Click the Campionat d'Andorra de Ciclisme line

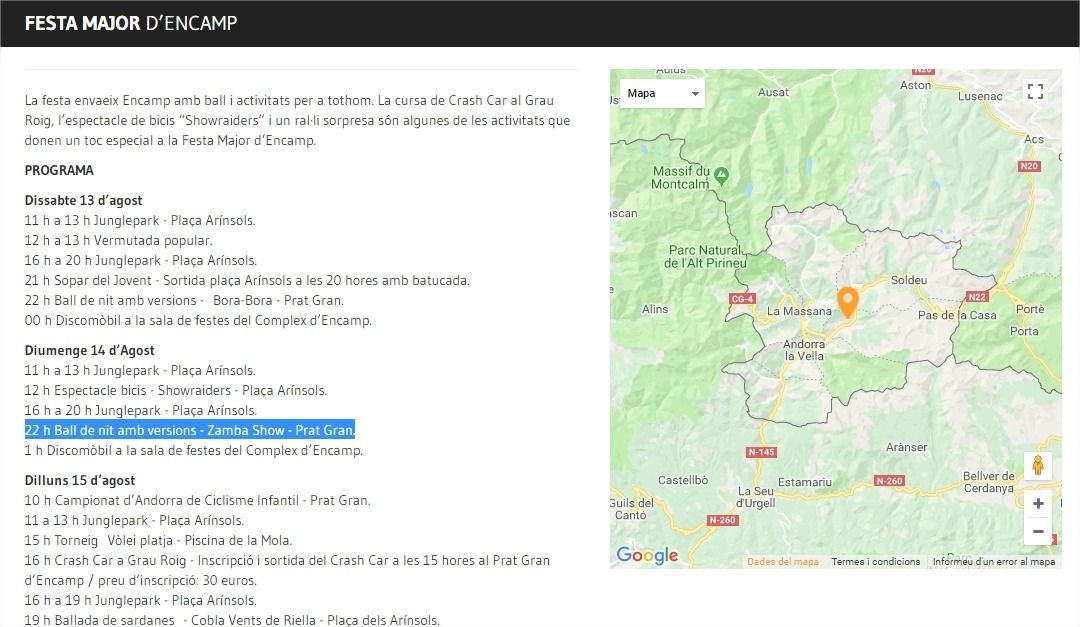pyautogui.click(x=198, y=500)
